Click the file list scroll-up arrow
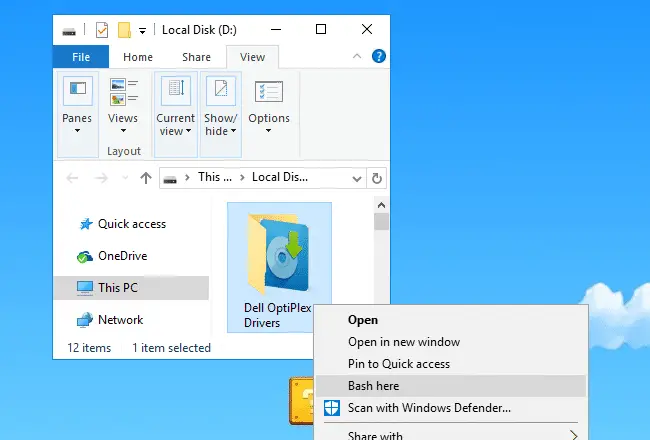The image size is (650, 440). pyautogui.click(x=381, y=205)
